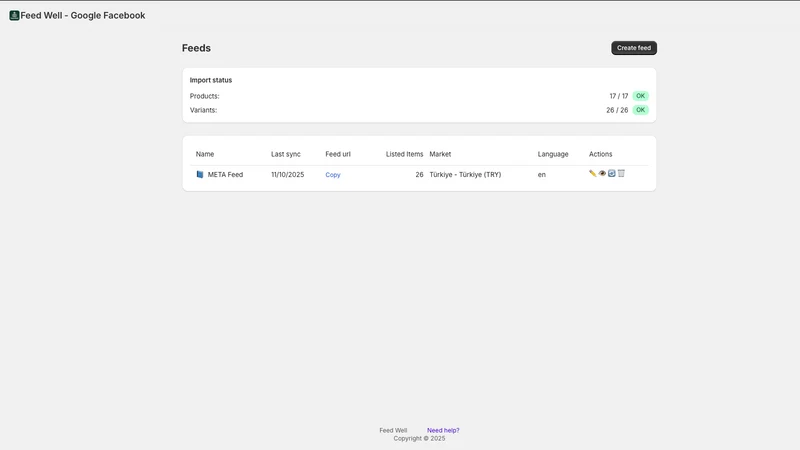The image size is (800, 450).
Task: Click the Variants OK status badge
Action: [640, 110]
